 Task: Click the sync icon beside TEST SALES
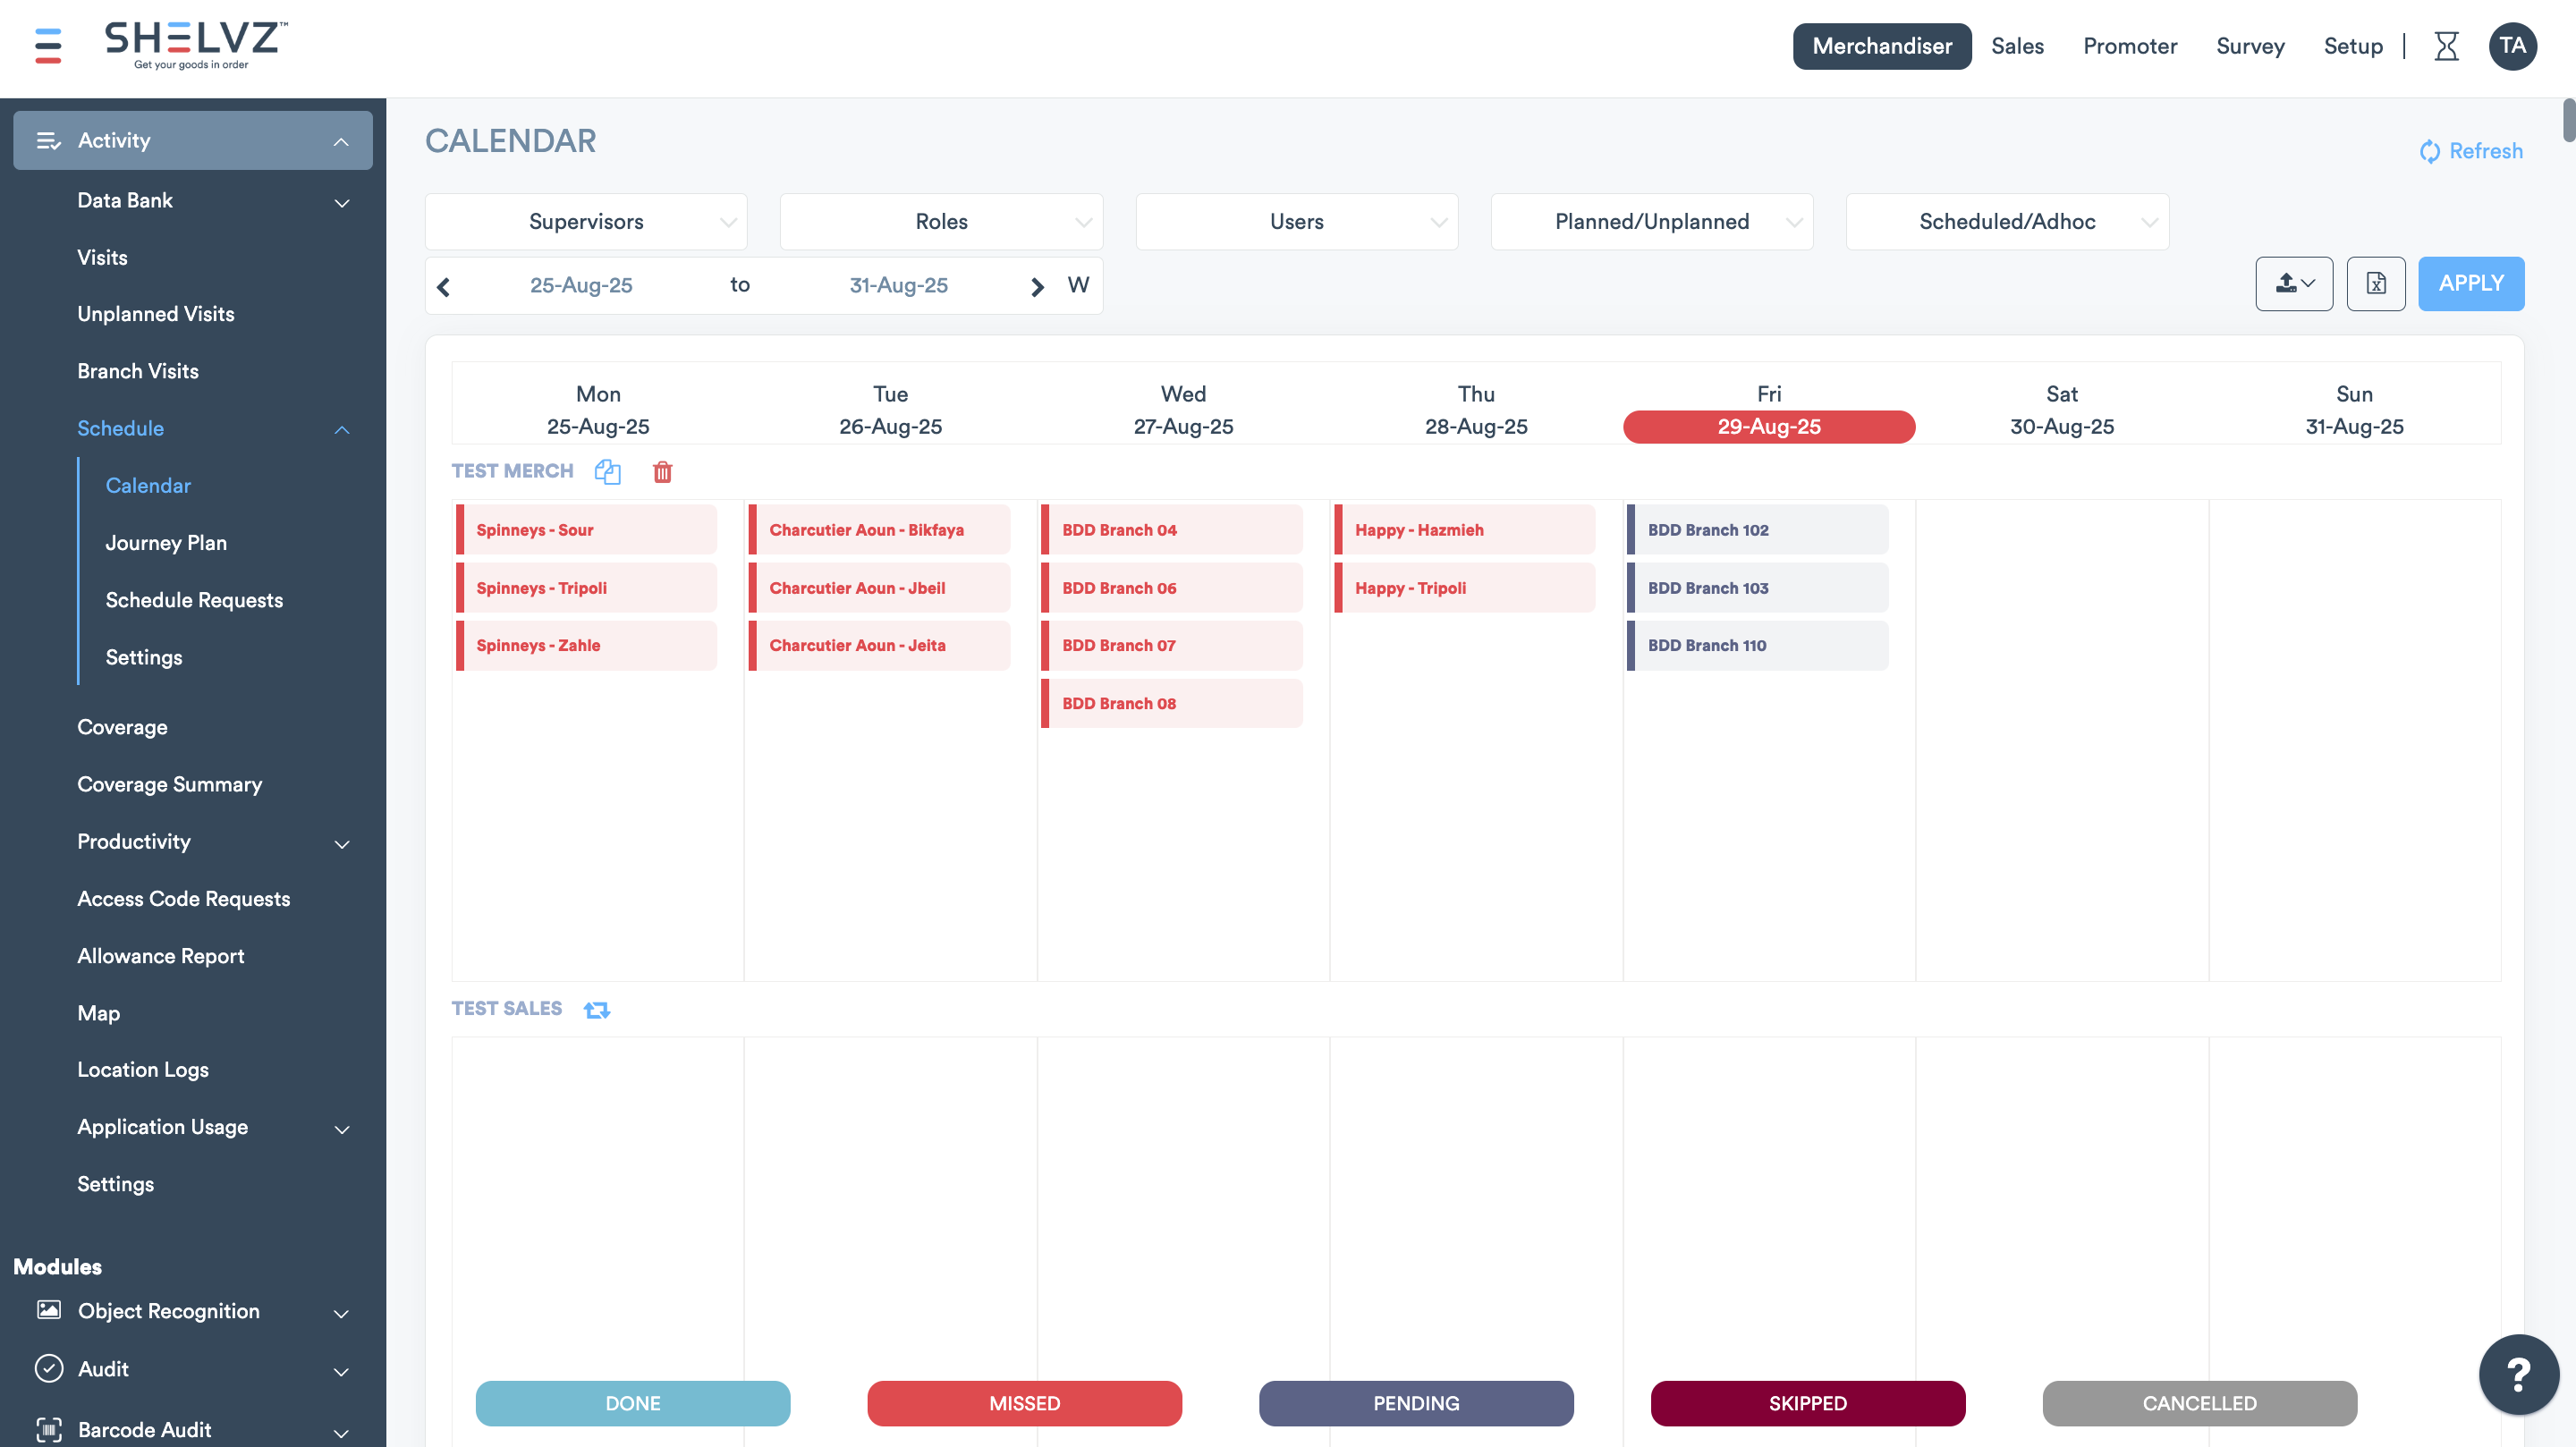point(597,1009)
